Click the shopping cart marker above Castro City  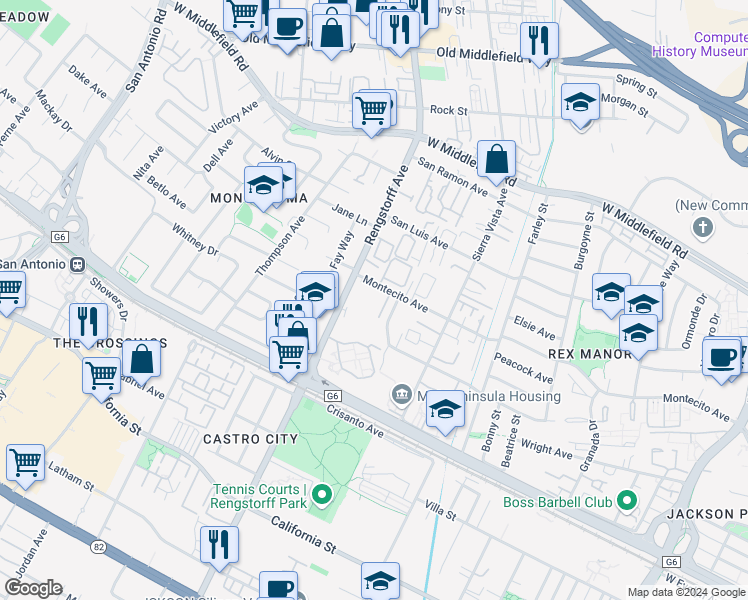289,354
